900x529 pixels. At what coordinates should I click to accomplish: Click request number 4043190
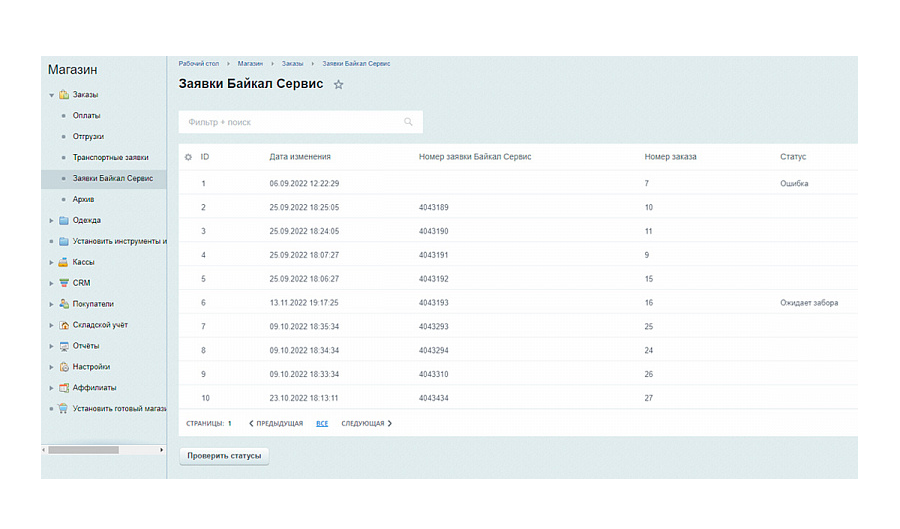[x=433, y=231]
